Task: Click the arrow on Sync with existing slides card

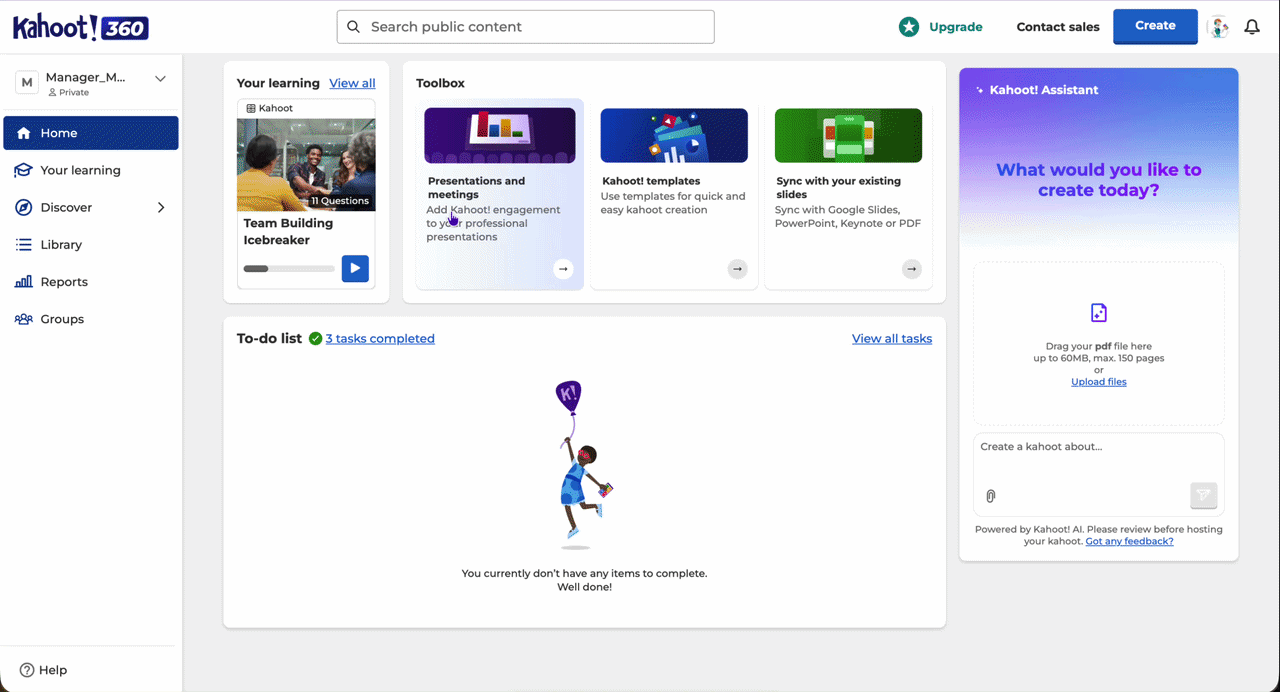Action: coord(911,269)
